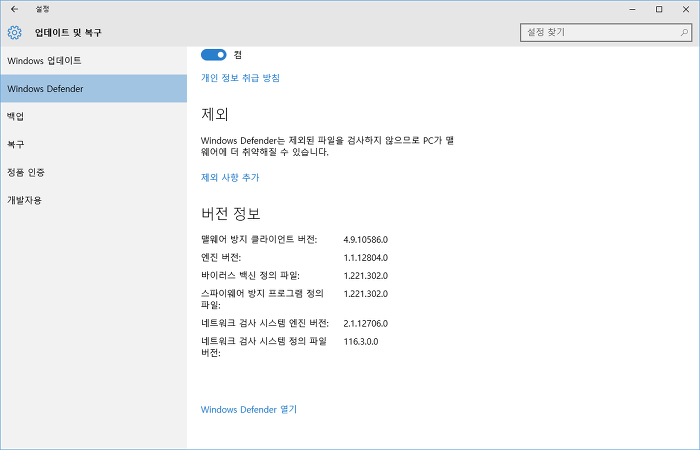This screenshot has height=450, width=700.
Task: Click the 1.1.12804.0 engine version value
Action: pos(366,258)
